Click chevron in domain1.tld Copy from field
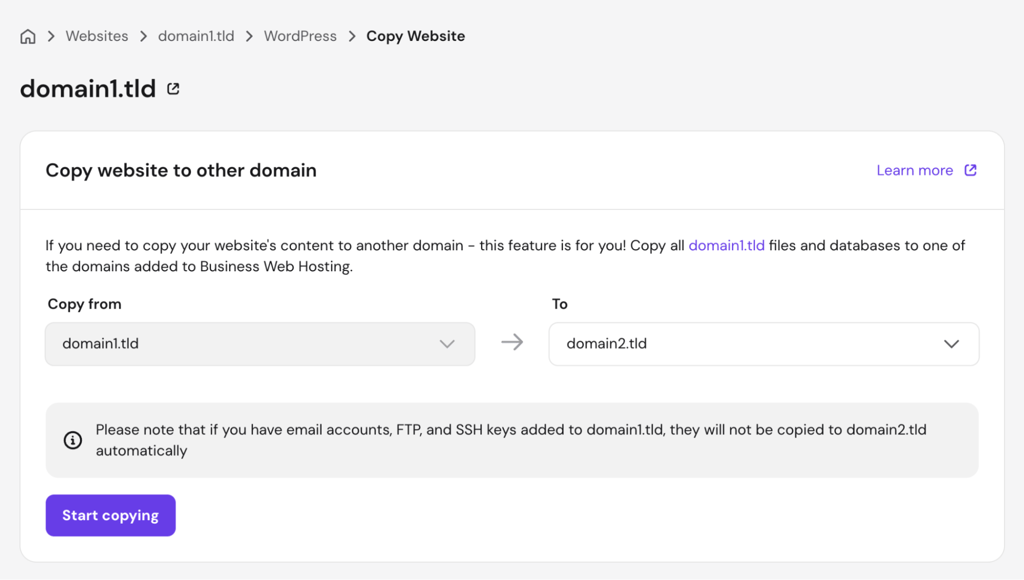Viewport: 1024px width, 580px height. (447, 344)
